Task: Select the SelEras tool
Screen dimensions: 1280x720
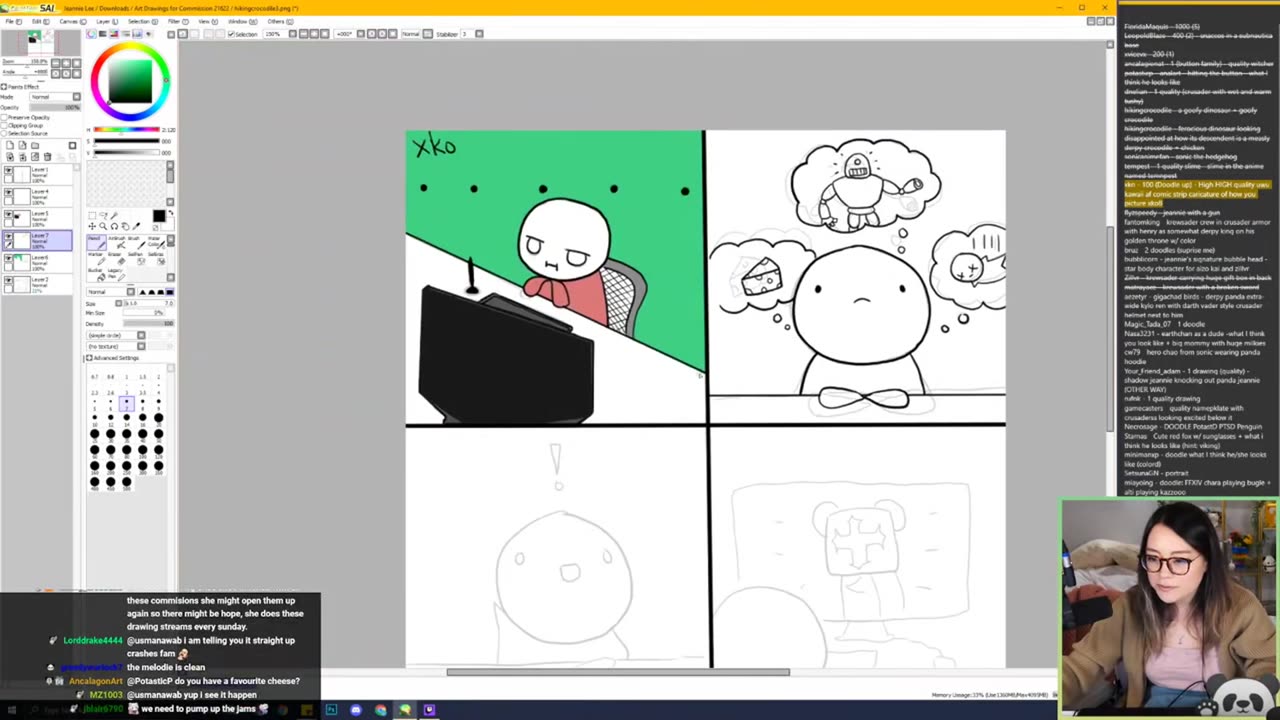Action: [x=157, y=258]
